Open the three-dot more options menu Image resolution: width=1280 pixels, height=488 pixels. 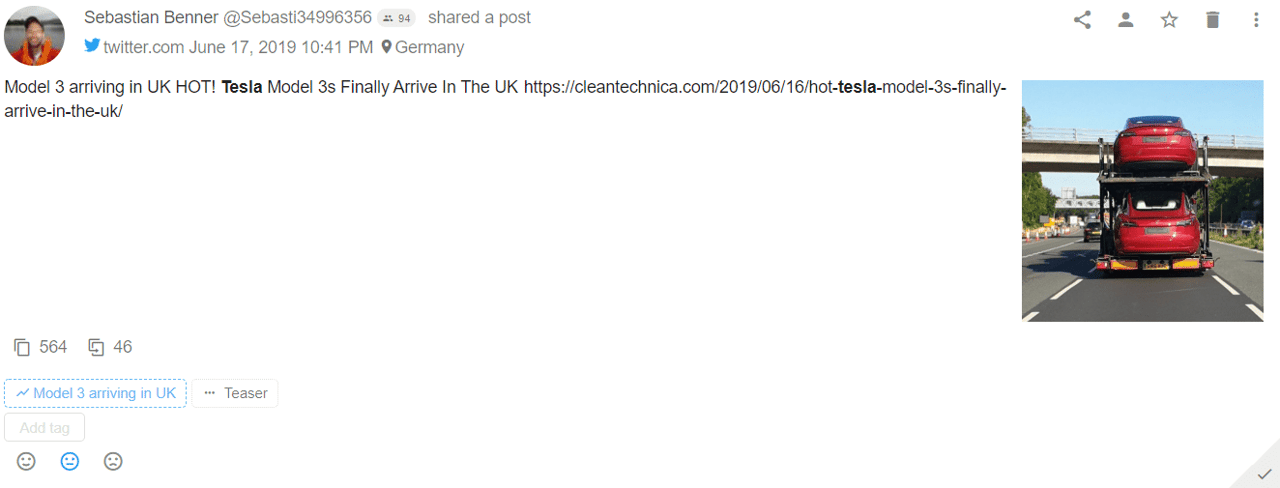[x=1256, y=20]
